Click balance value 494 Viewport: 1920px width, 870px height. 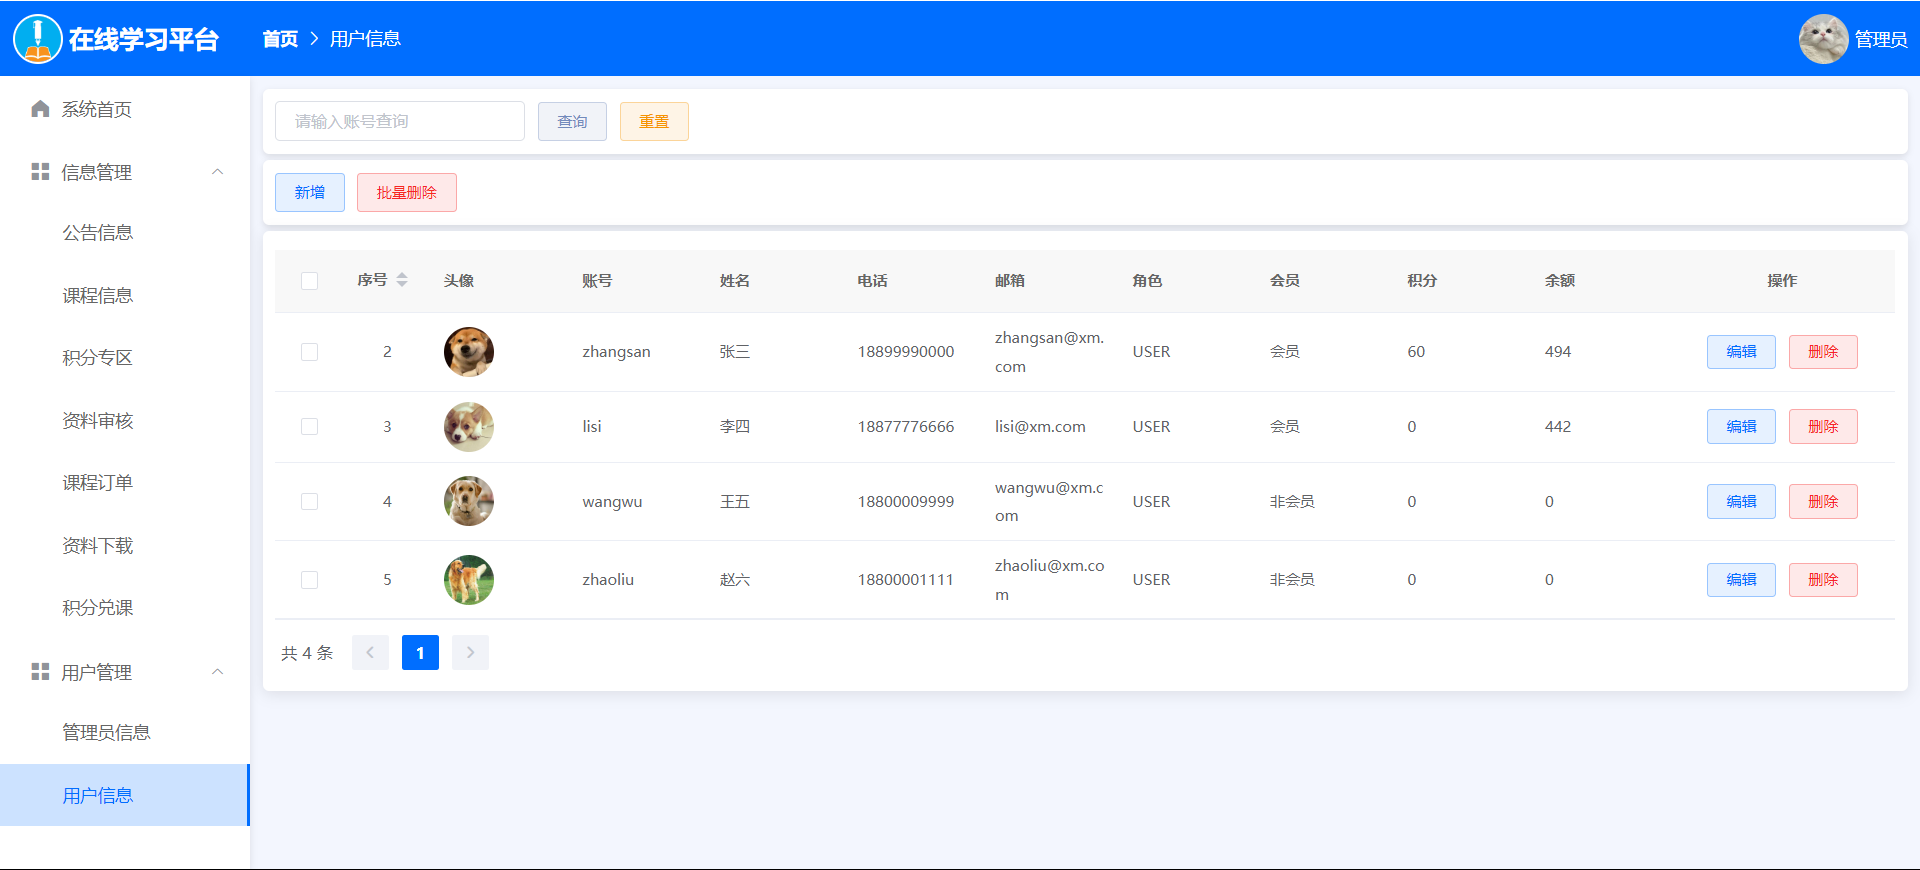(x=1558, y=352)
